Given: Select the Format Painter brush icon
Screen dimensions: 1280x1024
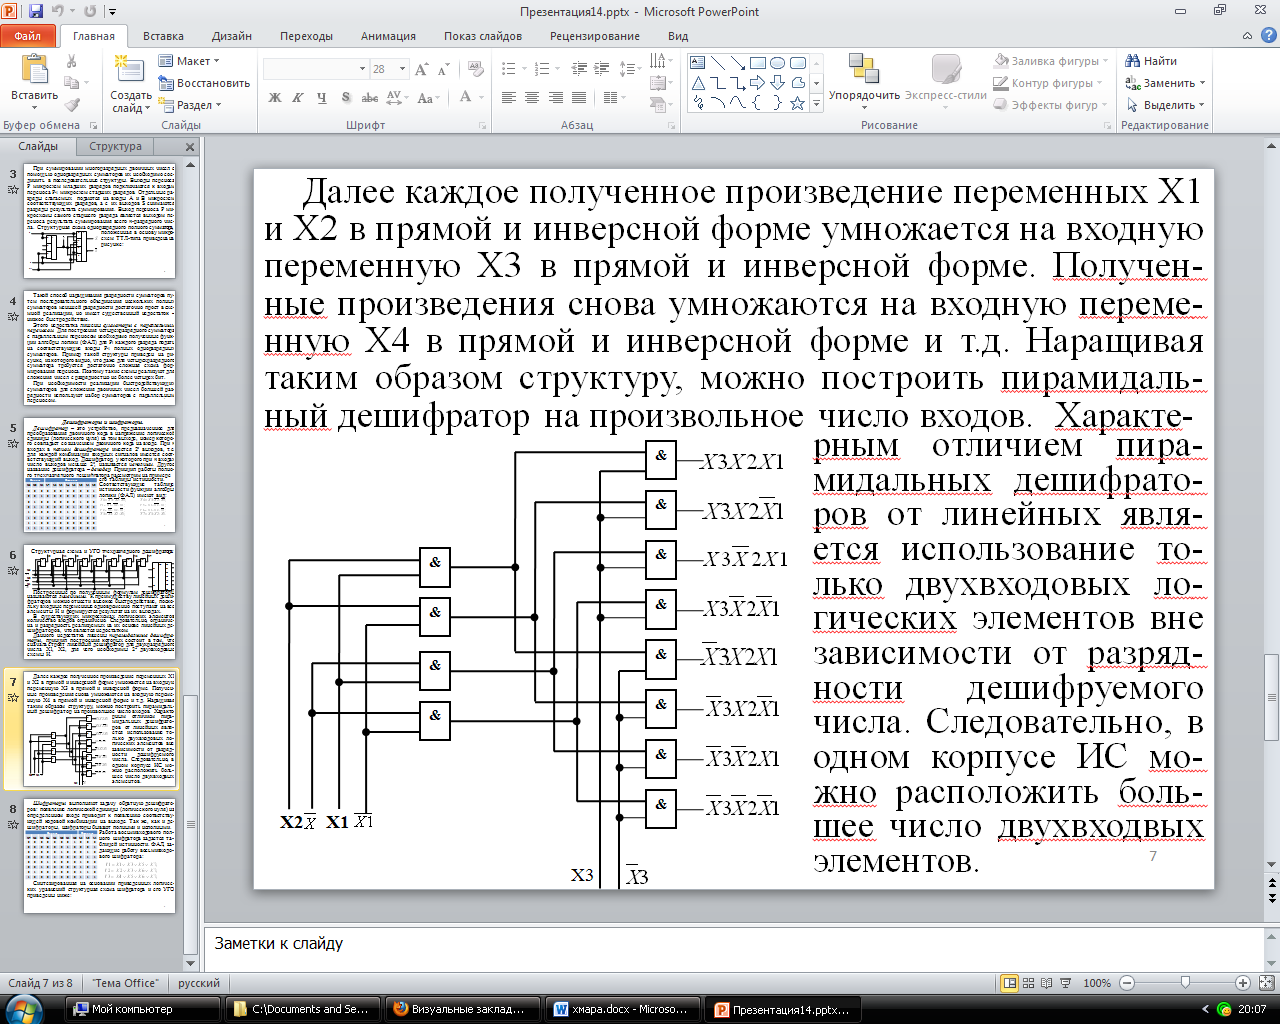Looking at the screenshot, I should [x=72, y=105].
